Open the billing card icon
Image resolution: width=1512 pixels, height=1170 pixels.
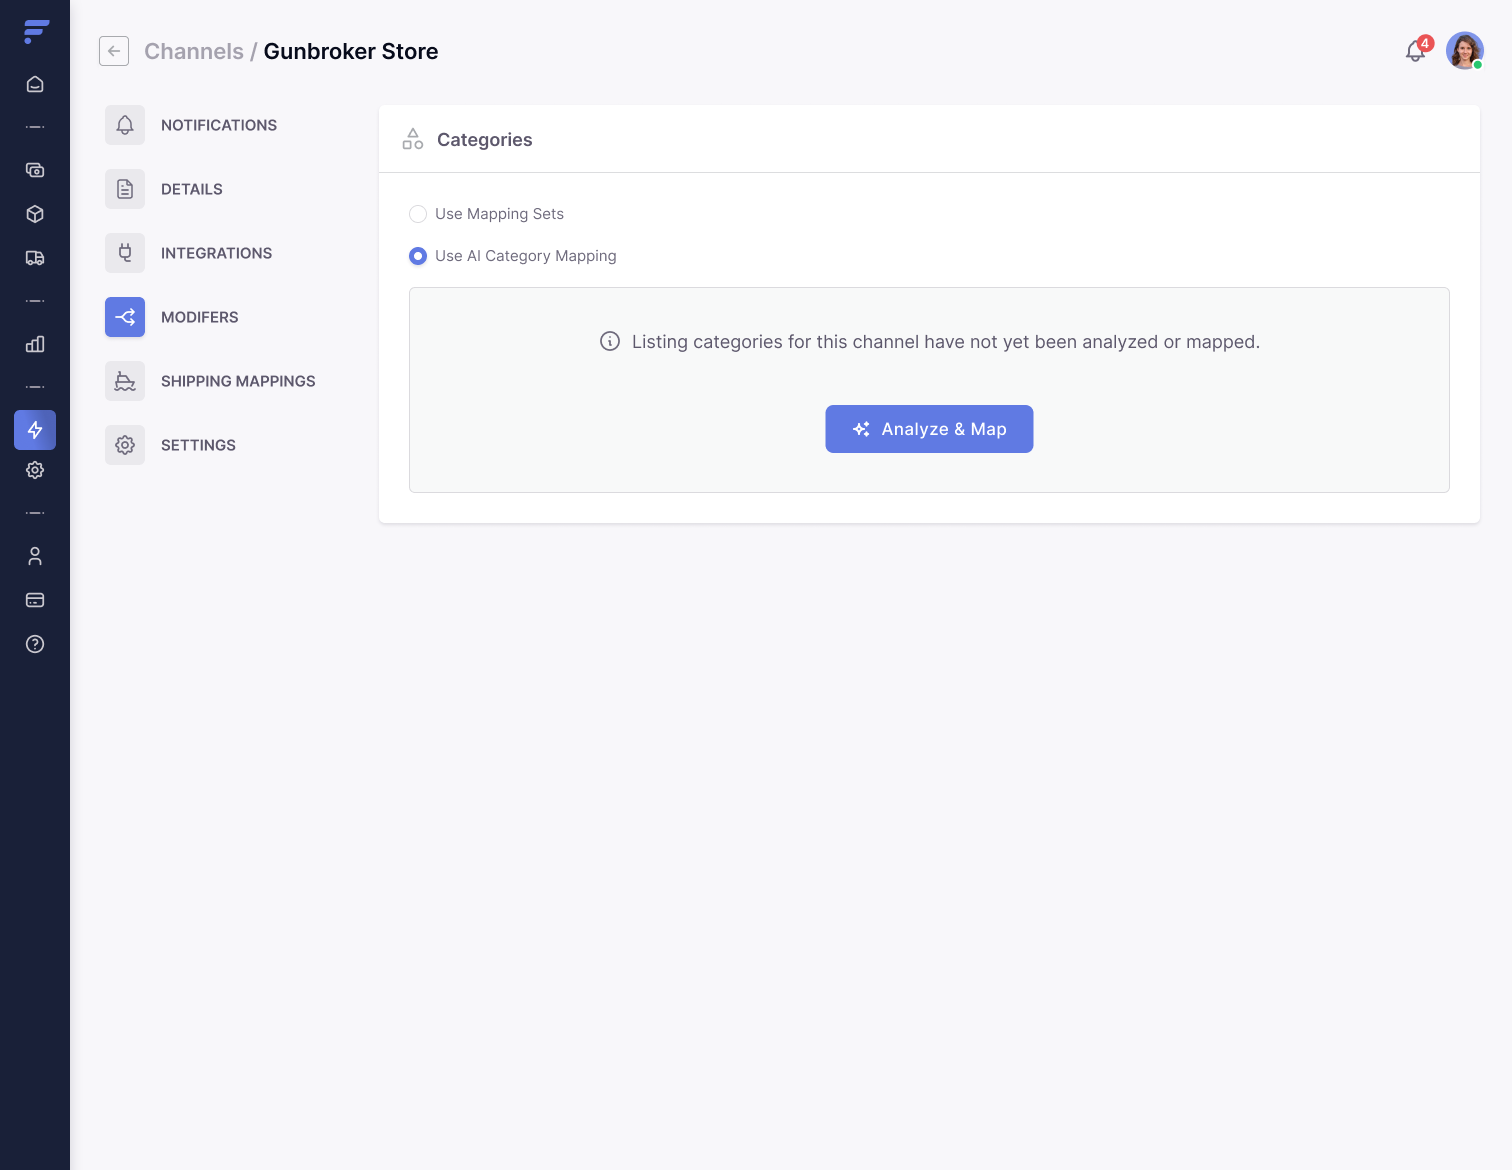35,600
